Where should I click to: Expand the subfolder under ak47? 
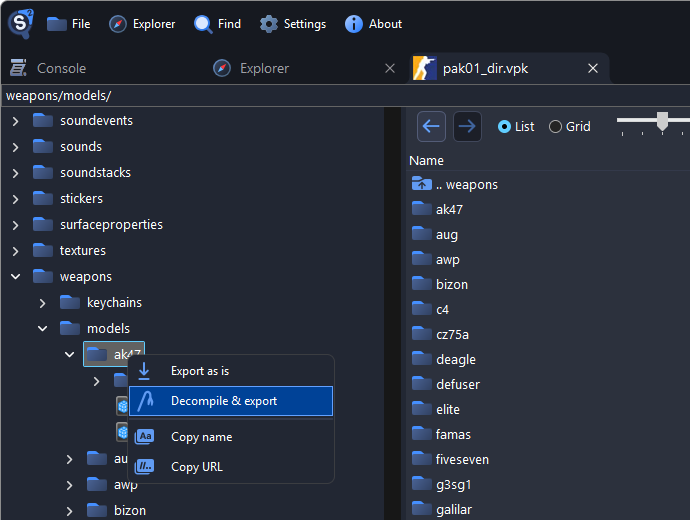pos(96,381)
